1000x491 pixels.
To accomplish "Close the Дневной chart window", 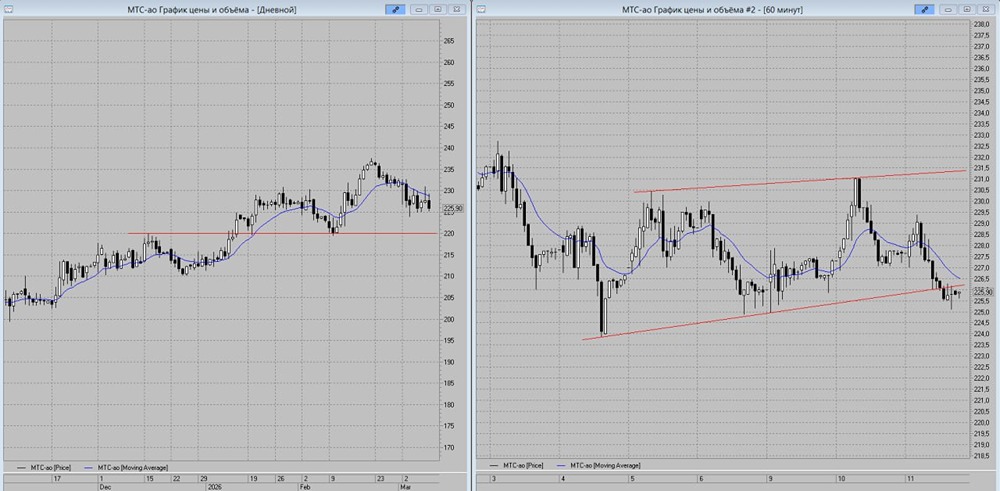I will [x=455, y=10].
